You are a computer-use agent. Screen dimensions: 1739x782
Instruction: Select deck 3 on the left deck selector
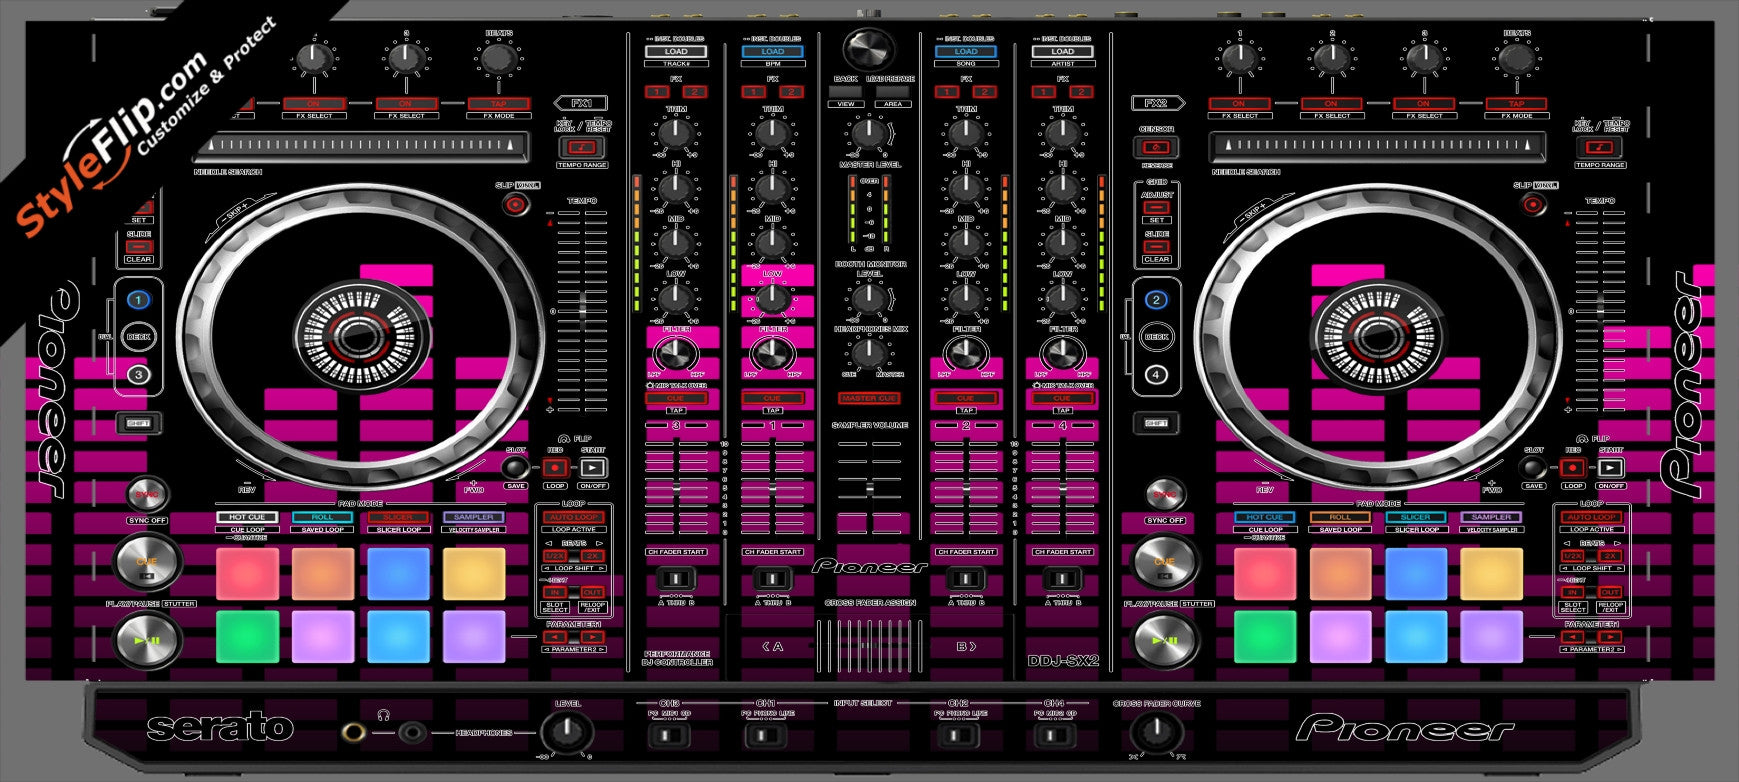pyautogui.click(x=139, y=374)
